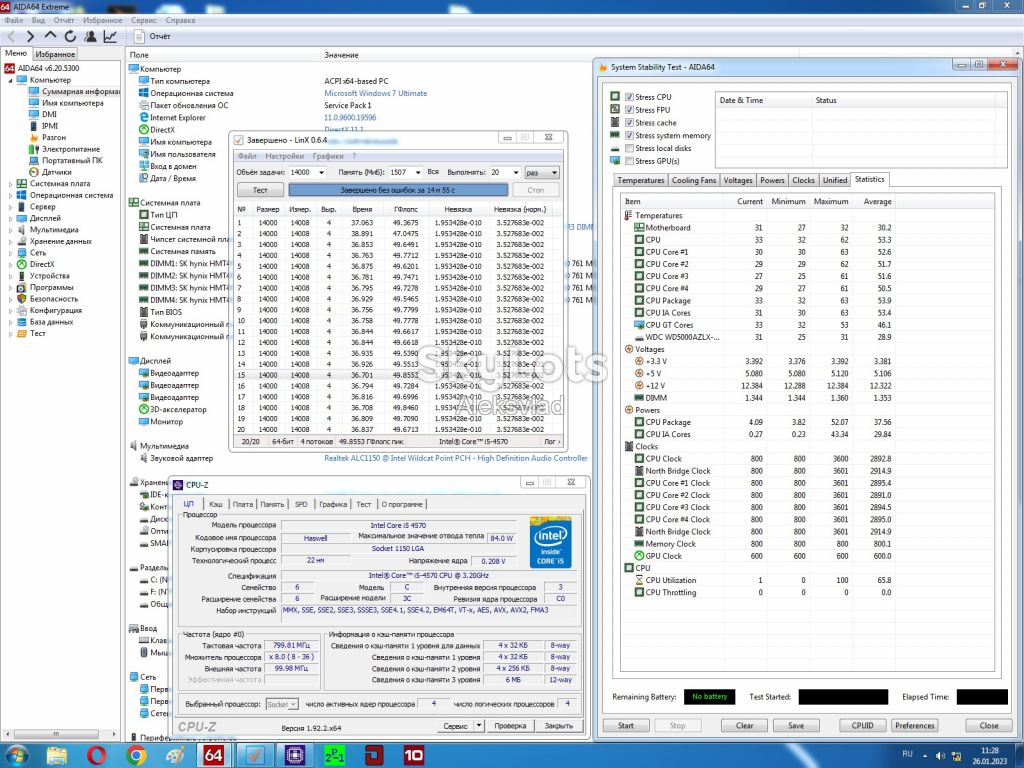Image resolution: width=1024 pixels, height=768 pixels.
Task: Click the Проверка button in CPU-Z
Action: [x=510, y=726]
